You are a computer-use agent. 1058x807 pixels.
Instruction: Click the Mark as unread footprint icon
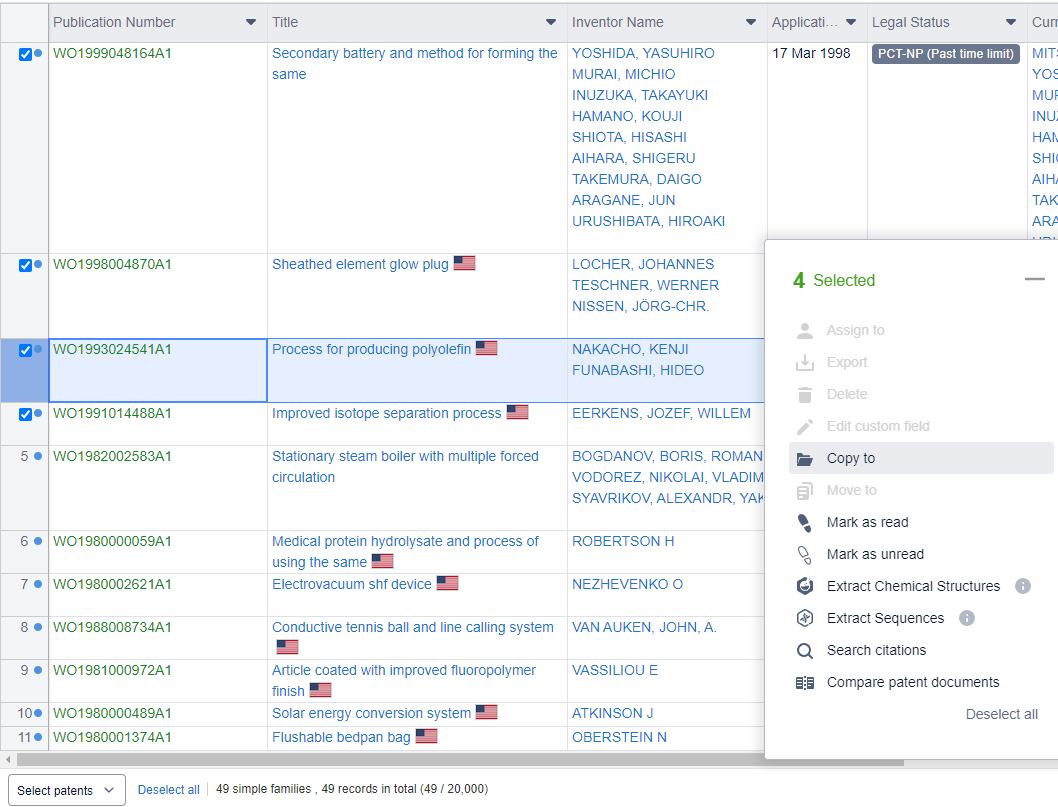[805, 555]
